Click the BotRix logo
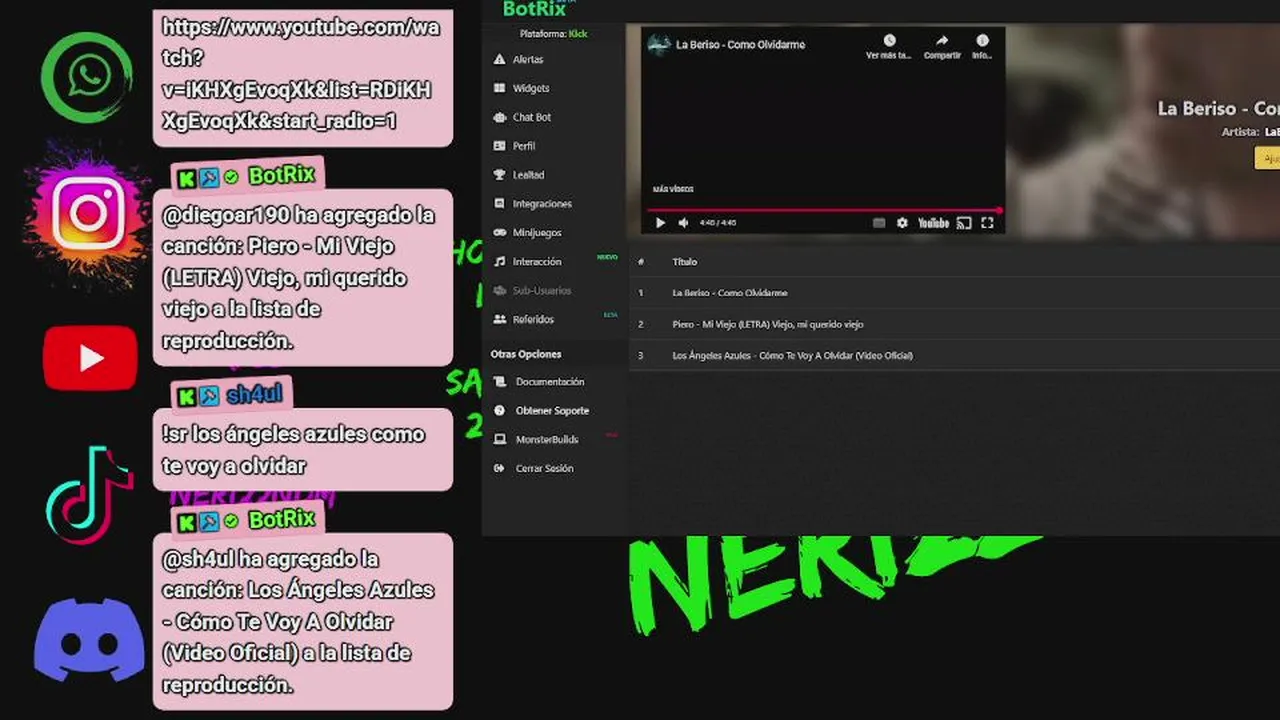1280x720 pixels. 535,9
